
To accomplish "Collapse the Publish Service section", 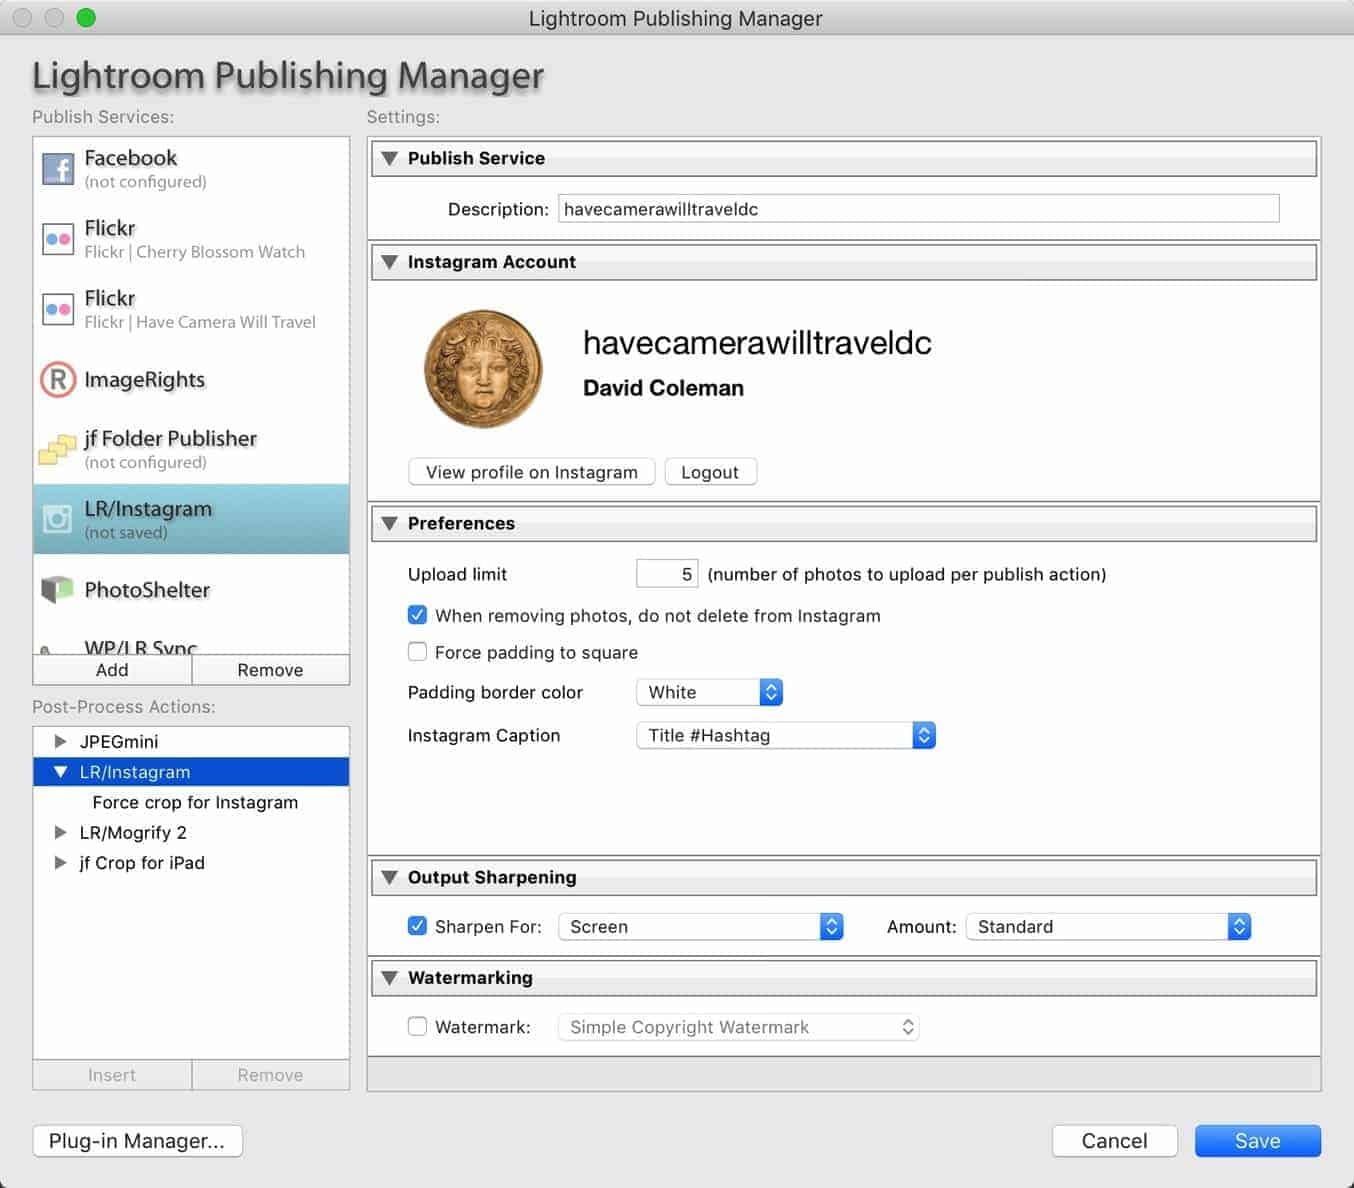I will tap(390, 158).
